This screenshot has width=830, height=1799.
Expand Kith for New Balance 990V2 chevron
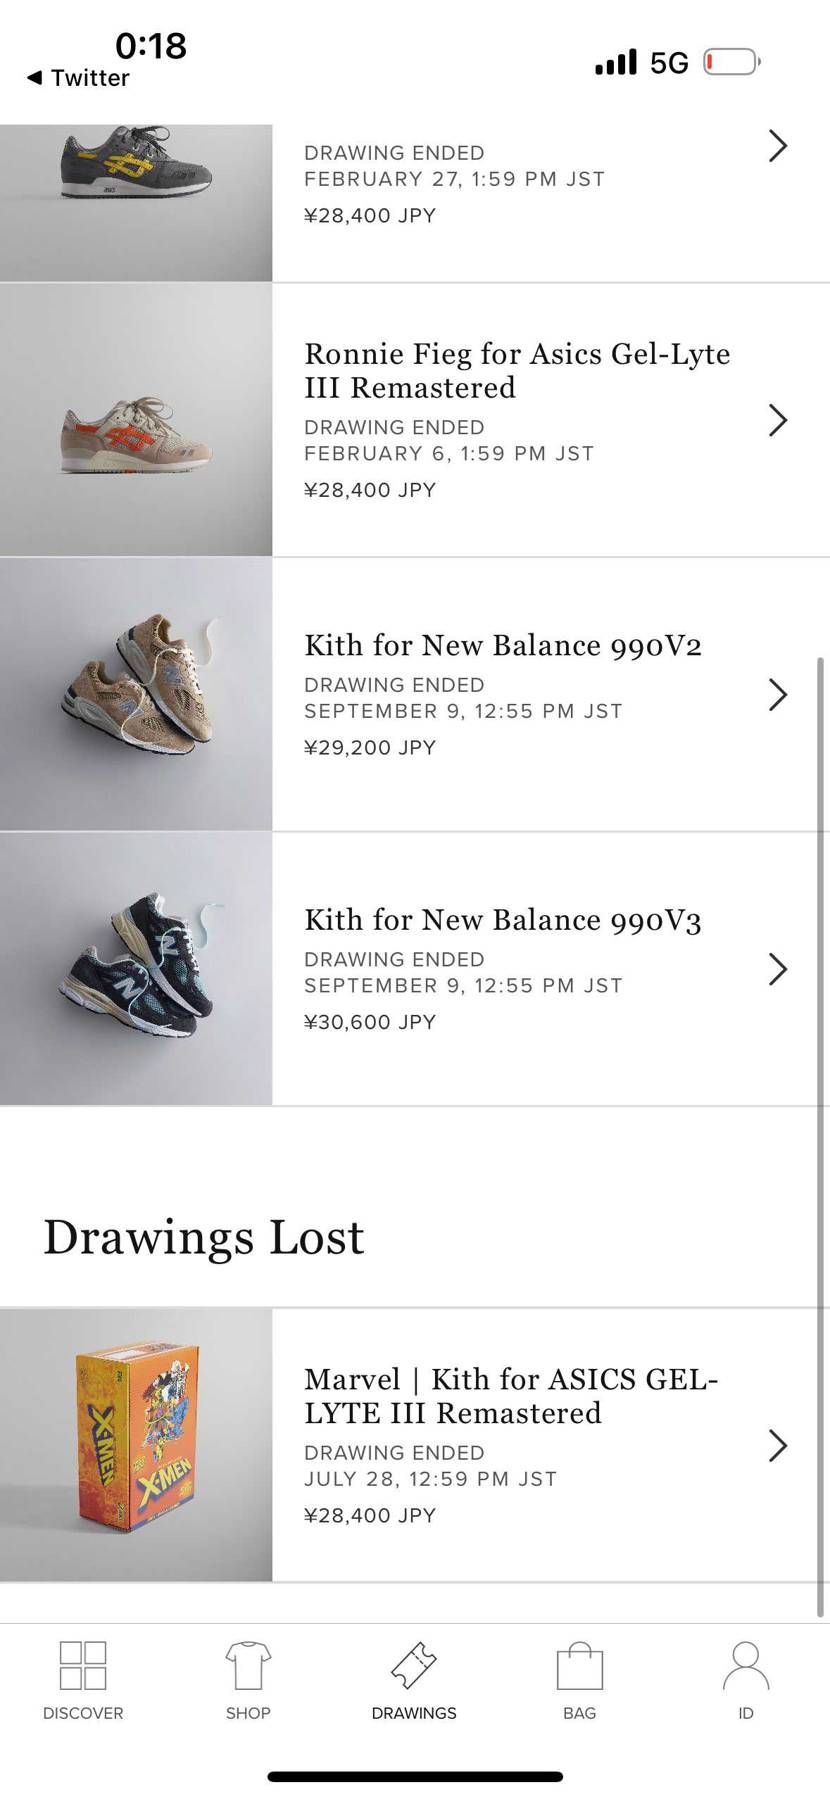[778, 694]
